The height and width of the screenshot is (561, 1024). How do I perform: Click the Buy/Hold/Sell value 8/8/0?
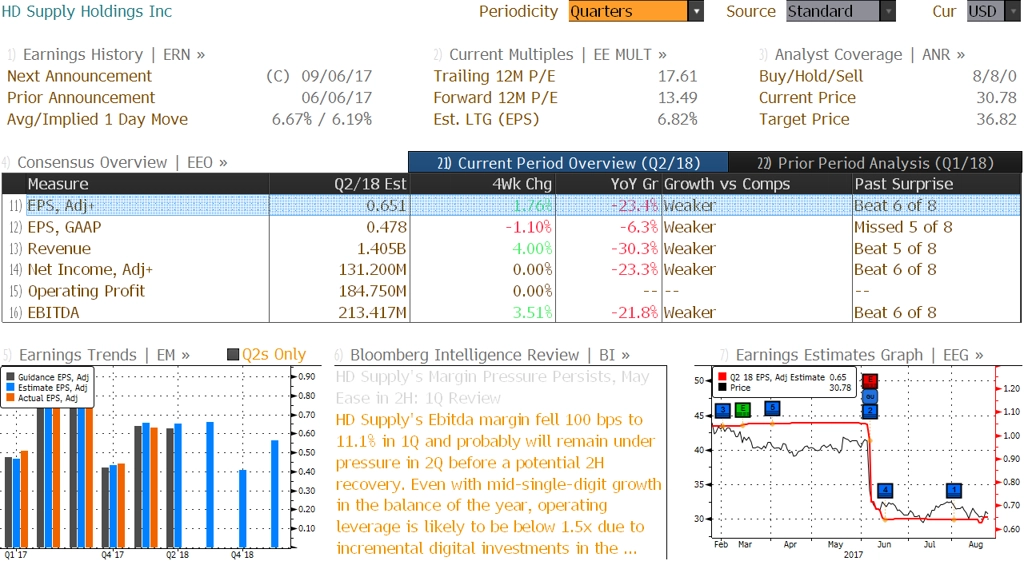[994, 76]
